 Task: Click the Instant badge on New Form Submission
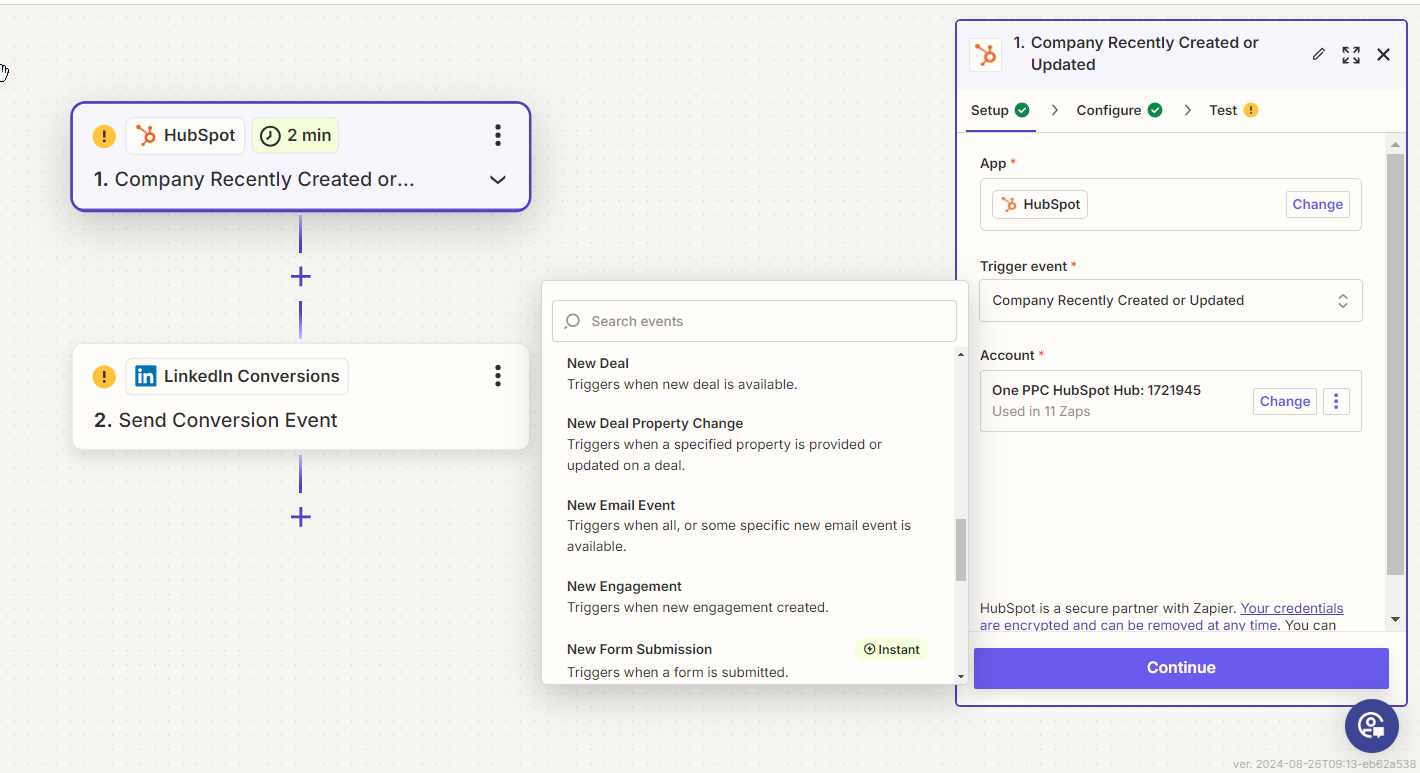click(891, 649)
